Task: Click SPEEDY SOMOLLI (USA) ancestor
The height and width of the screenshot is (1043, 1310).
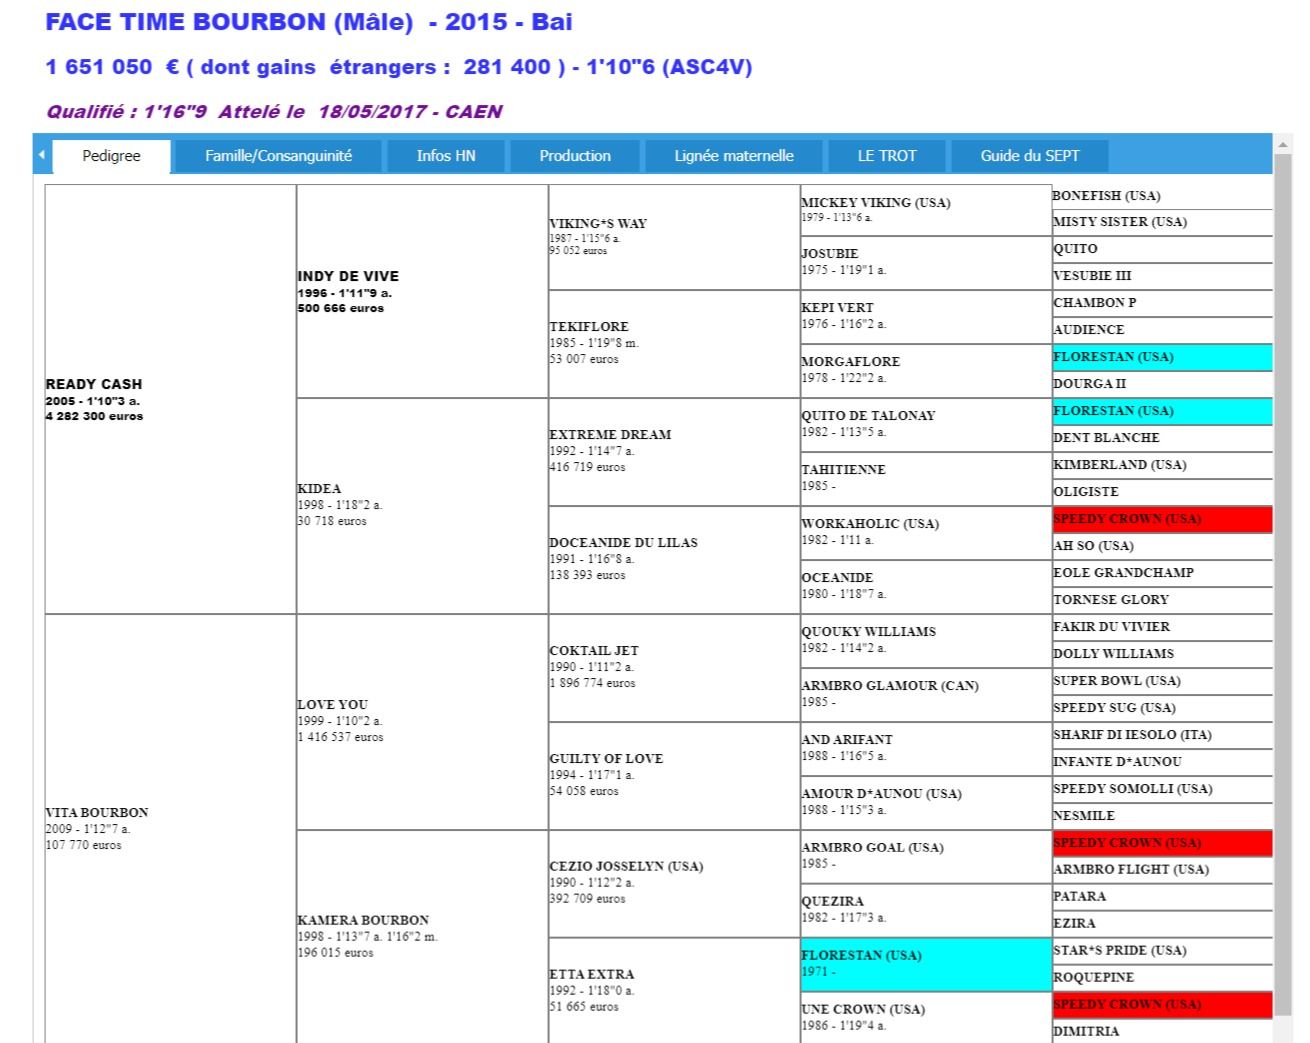Action: (x=1133, y=788)
